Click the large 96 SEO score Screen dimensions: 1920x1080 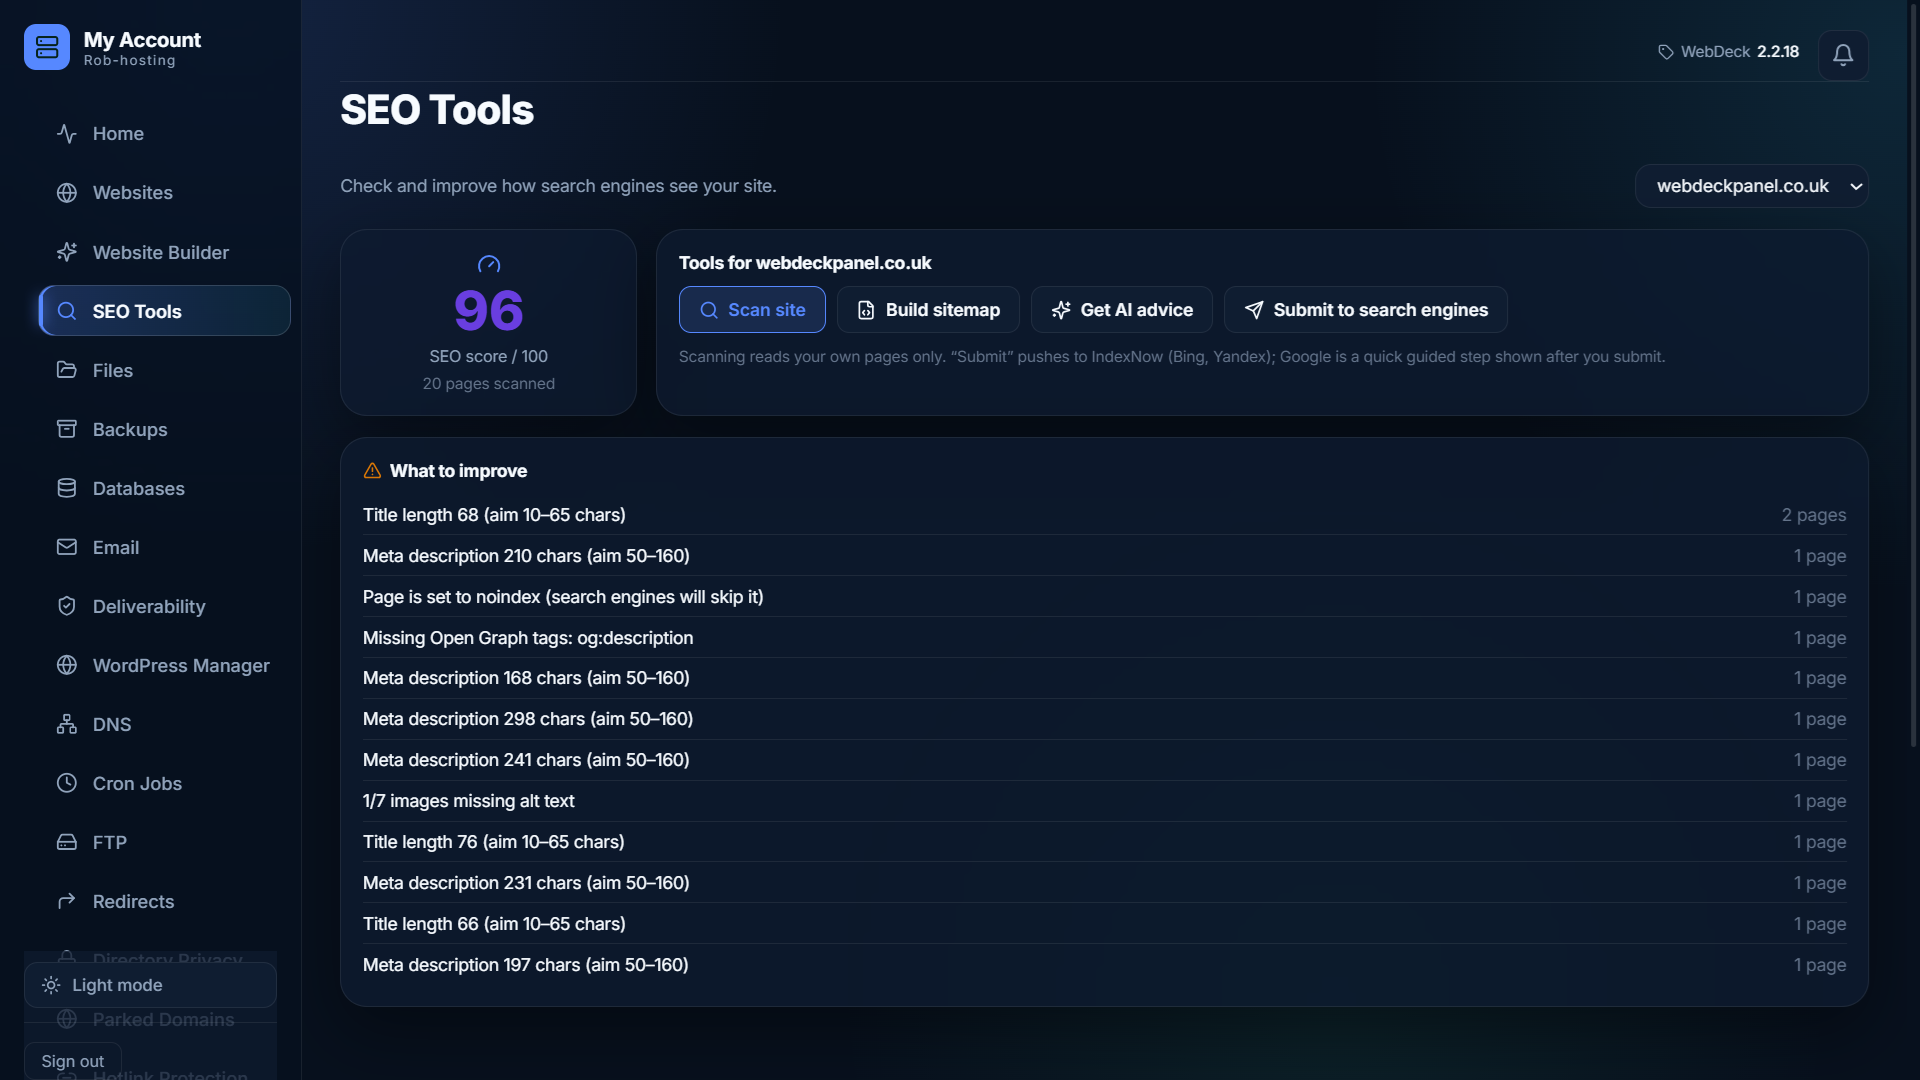click(488, 310)
